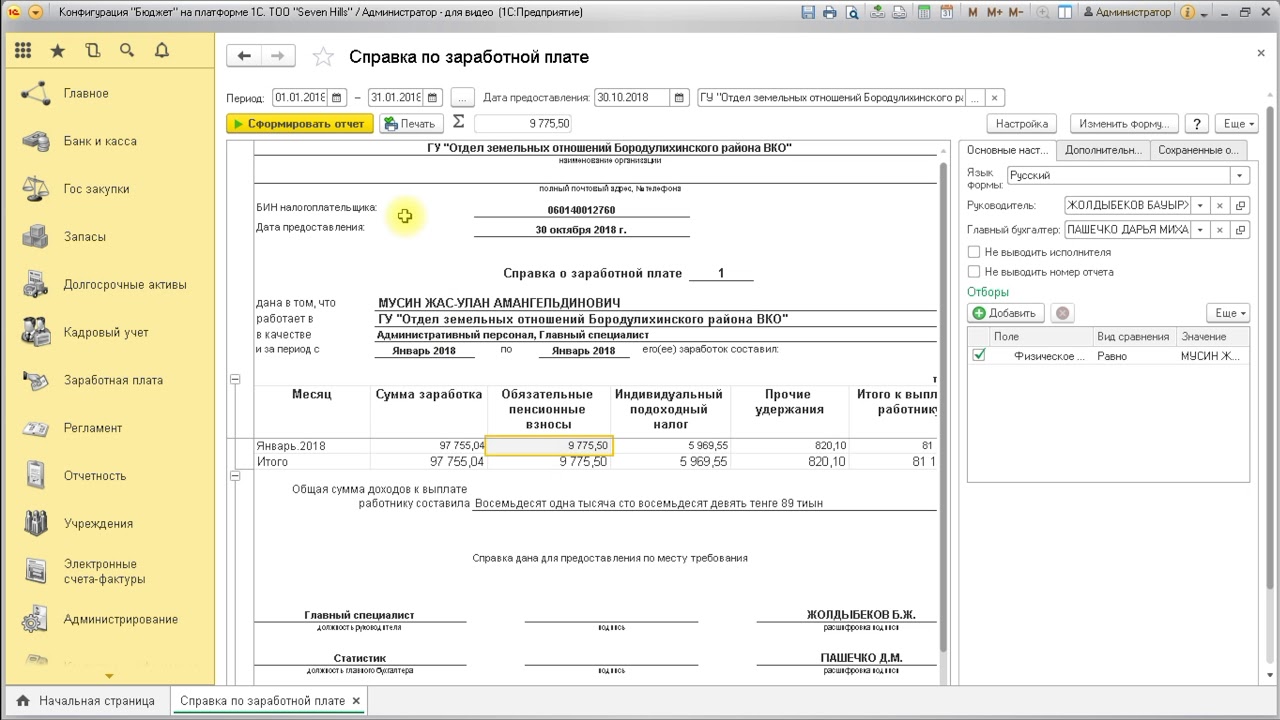1280x720 pixels.
Task: Open 'Заработная плата' section in sidebar
Action: coord(113,380)
